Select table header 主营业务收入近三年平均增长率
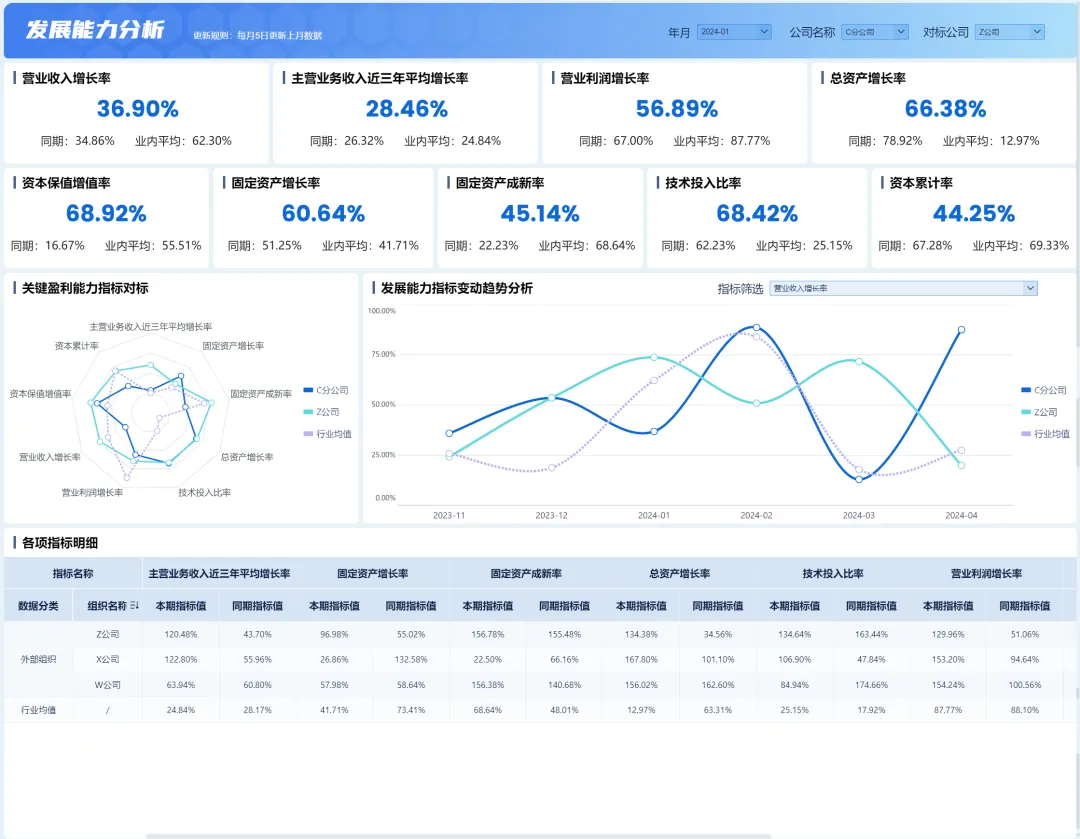This screenshot has height=839, width=1080. 219,573
